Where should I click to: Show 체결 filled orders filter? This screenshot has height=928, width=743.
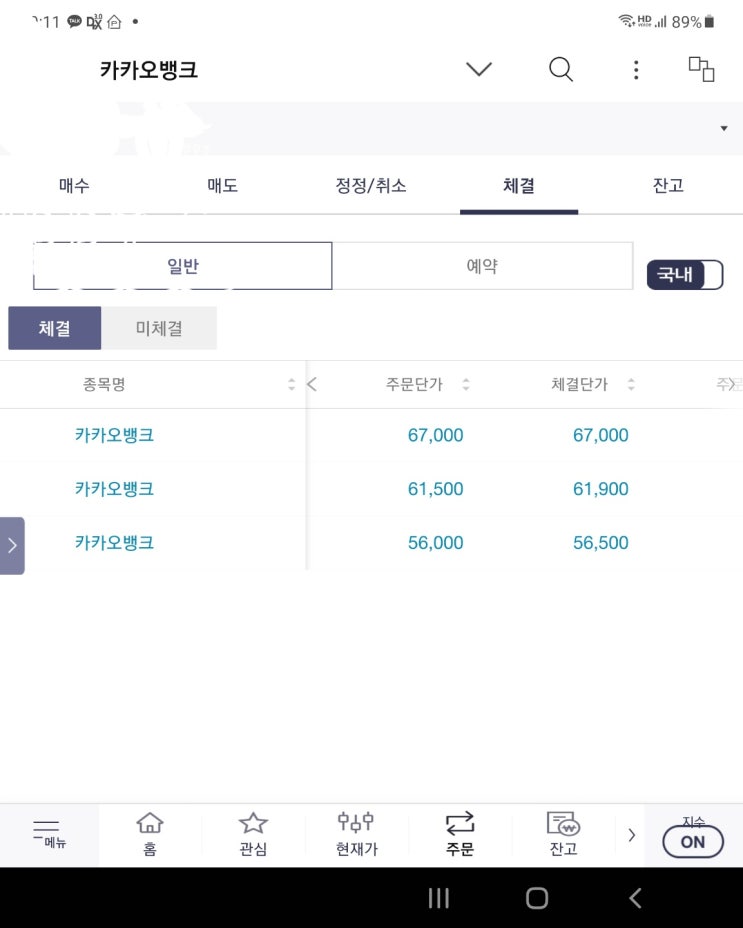pyautogui.click(x=54, y=328)
